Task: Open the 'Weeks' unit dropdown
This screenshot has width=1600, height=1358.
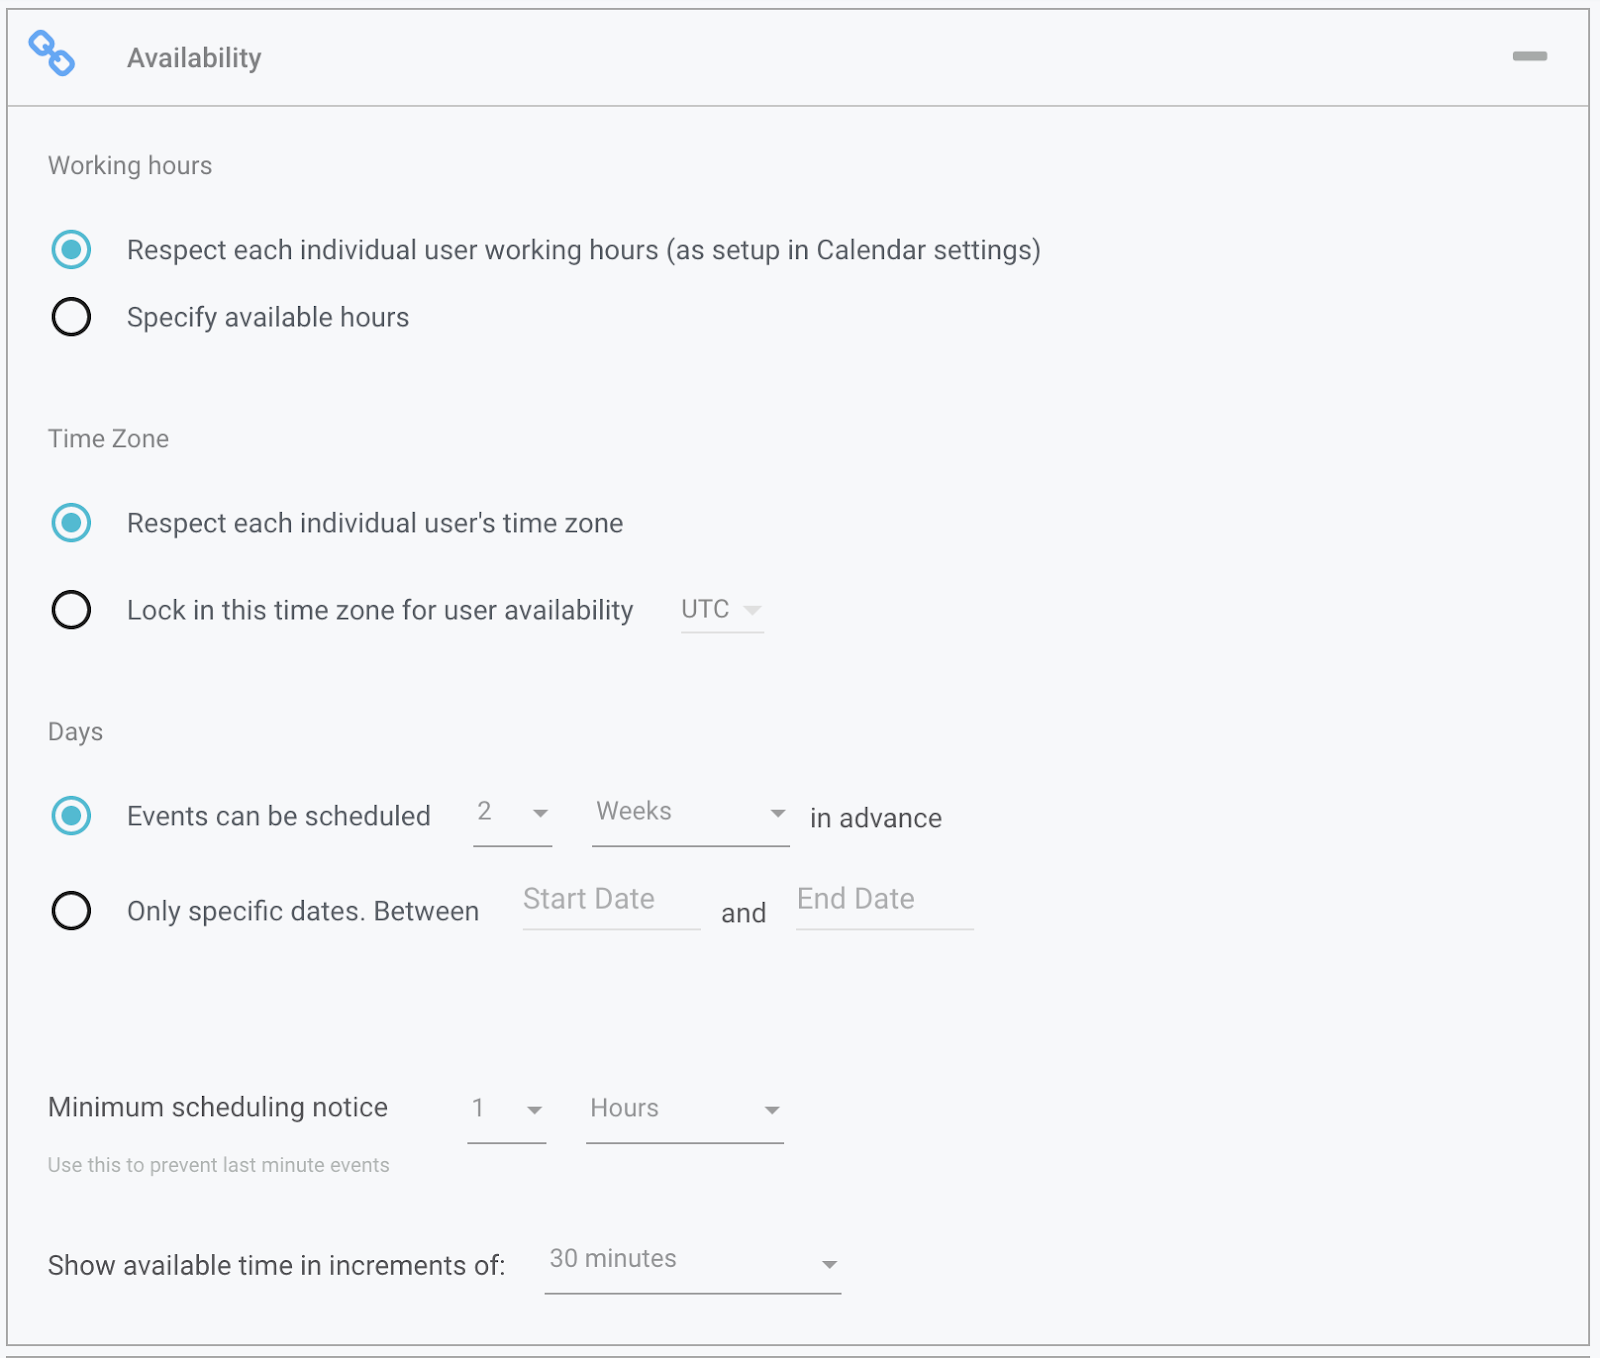Action: tap(689, 813)
